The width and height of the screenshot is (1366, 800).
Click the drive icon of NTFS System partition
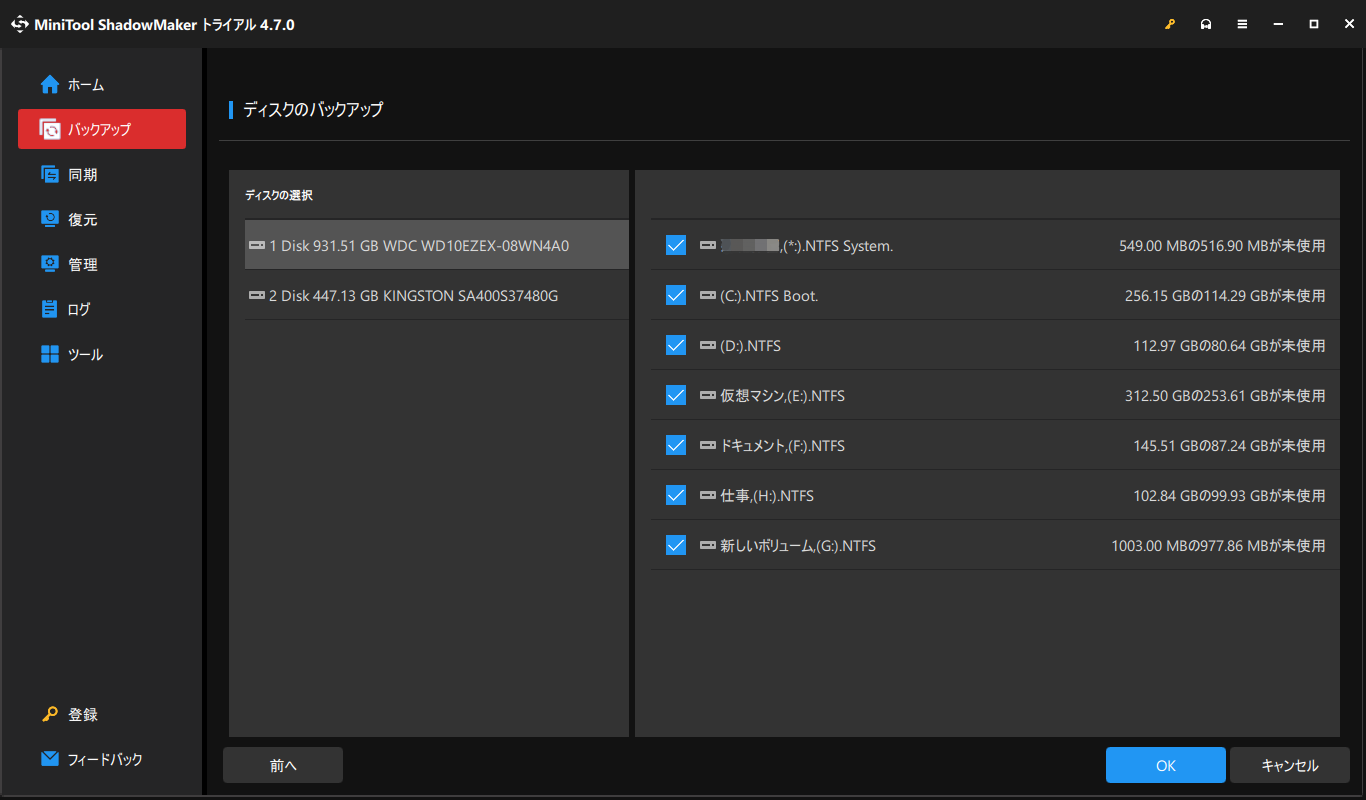coord(708,245)
